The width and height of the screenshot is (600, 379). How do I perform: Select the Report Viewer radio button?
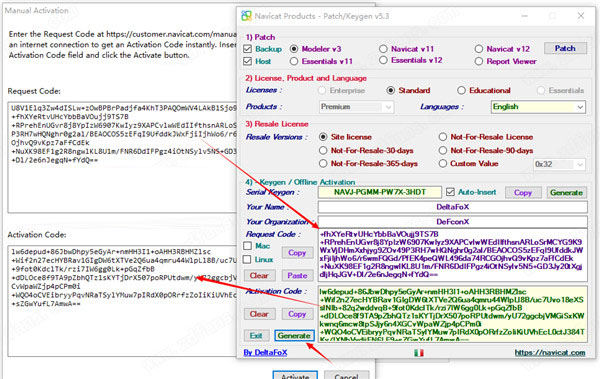[479, 61]
